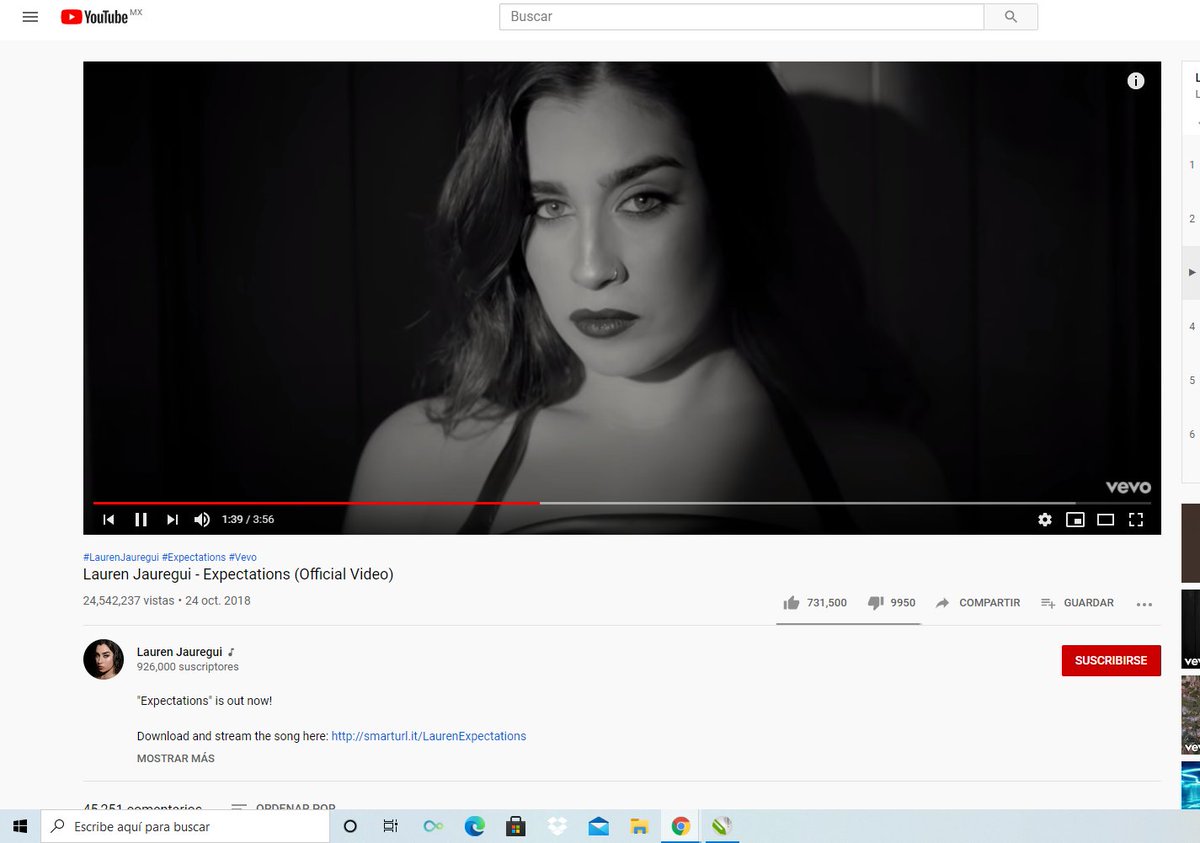Pause the playing video
This screenshot has width=1200, height=843.
click(141, 520)
